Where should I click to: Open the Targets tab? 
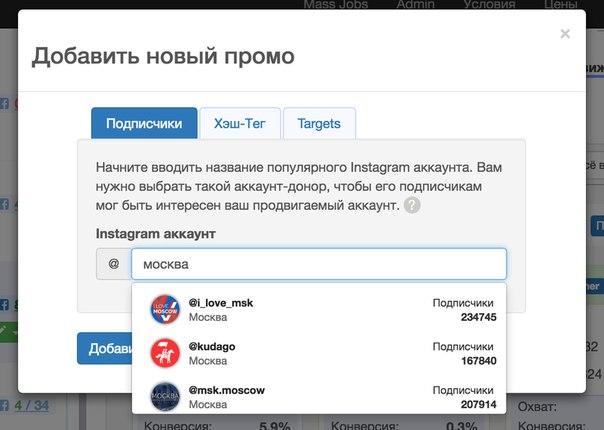coord(319,123)
